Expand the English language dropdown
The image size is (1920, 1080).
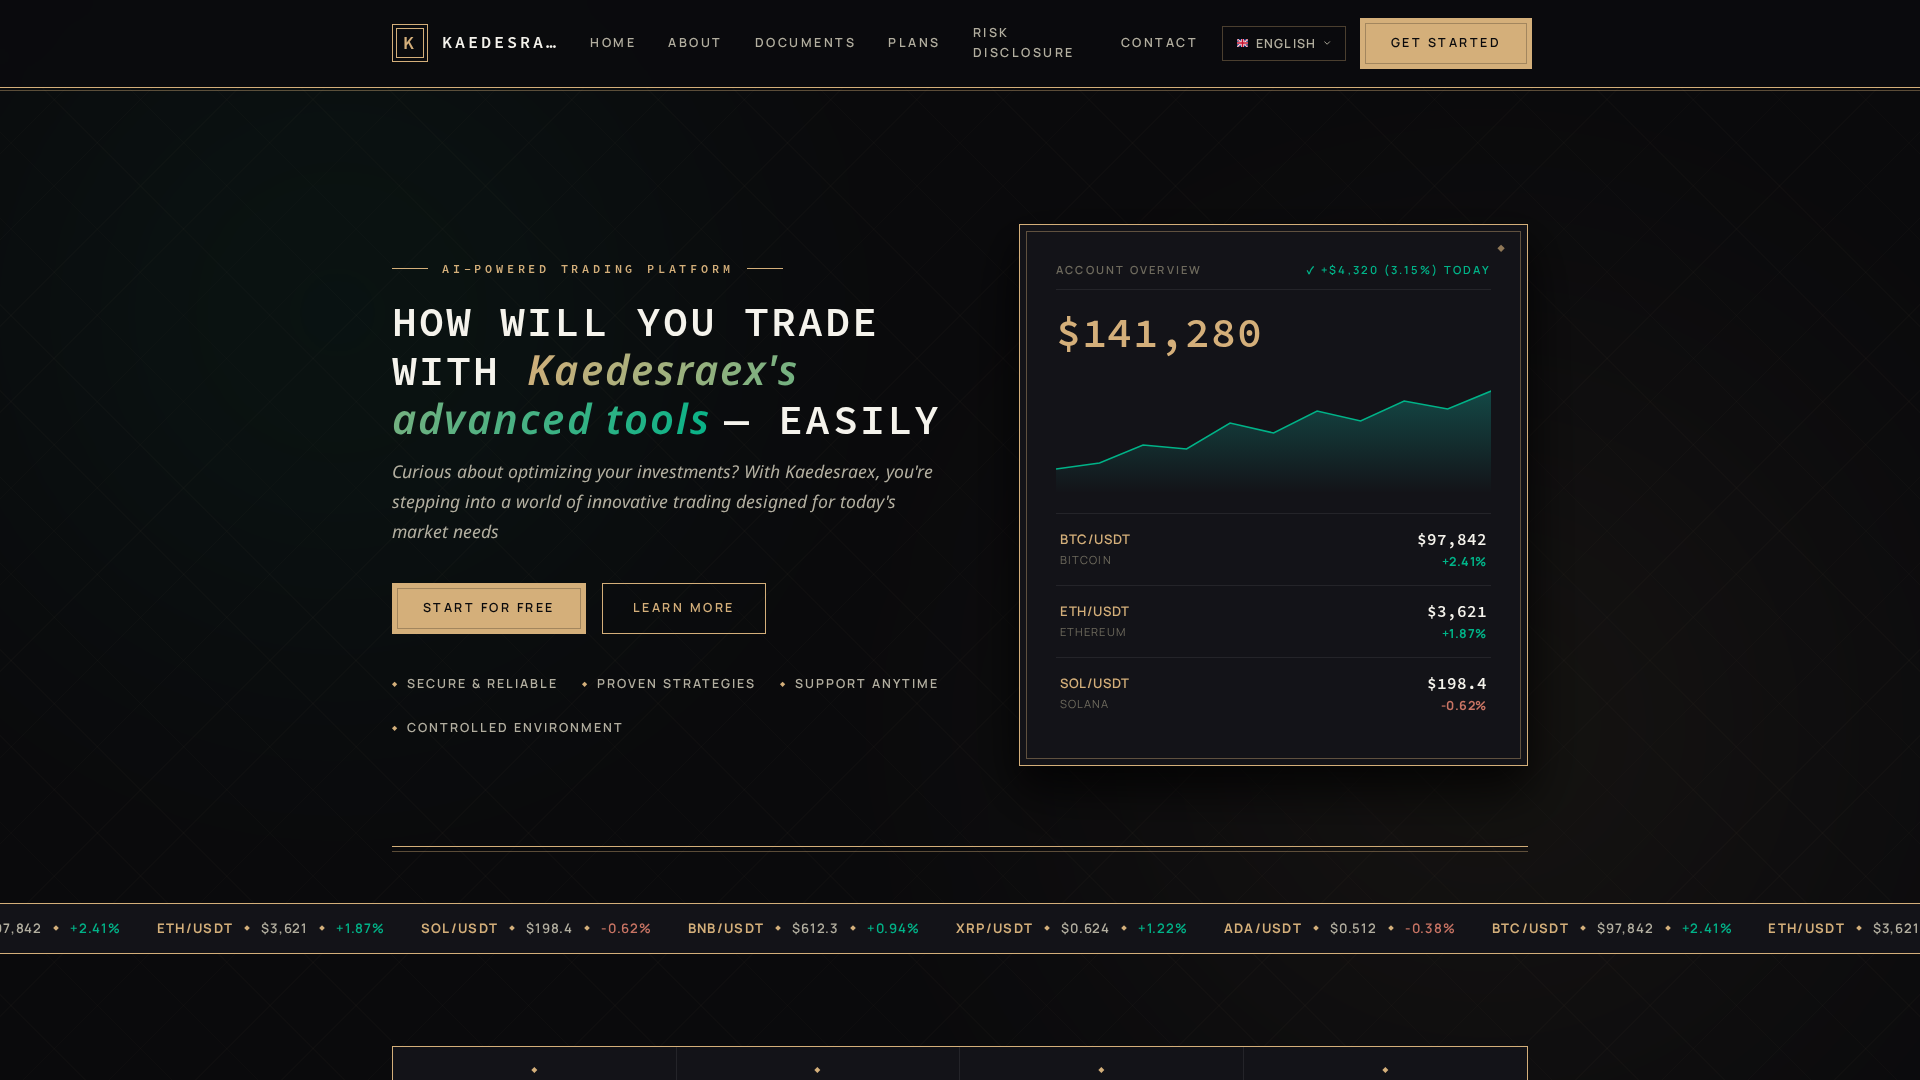pyautogui.click(x=1284, y=43)
